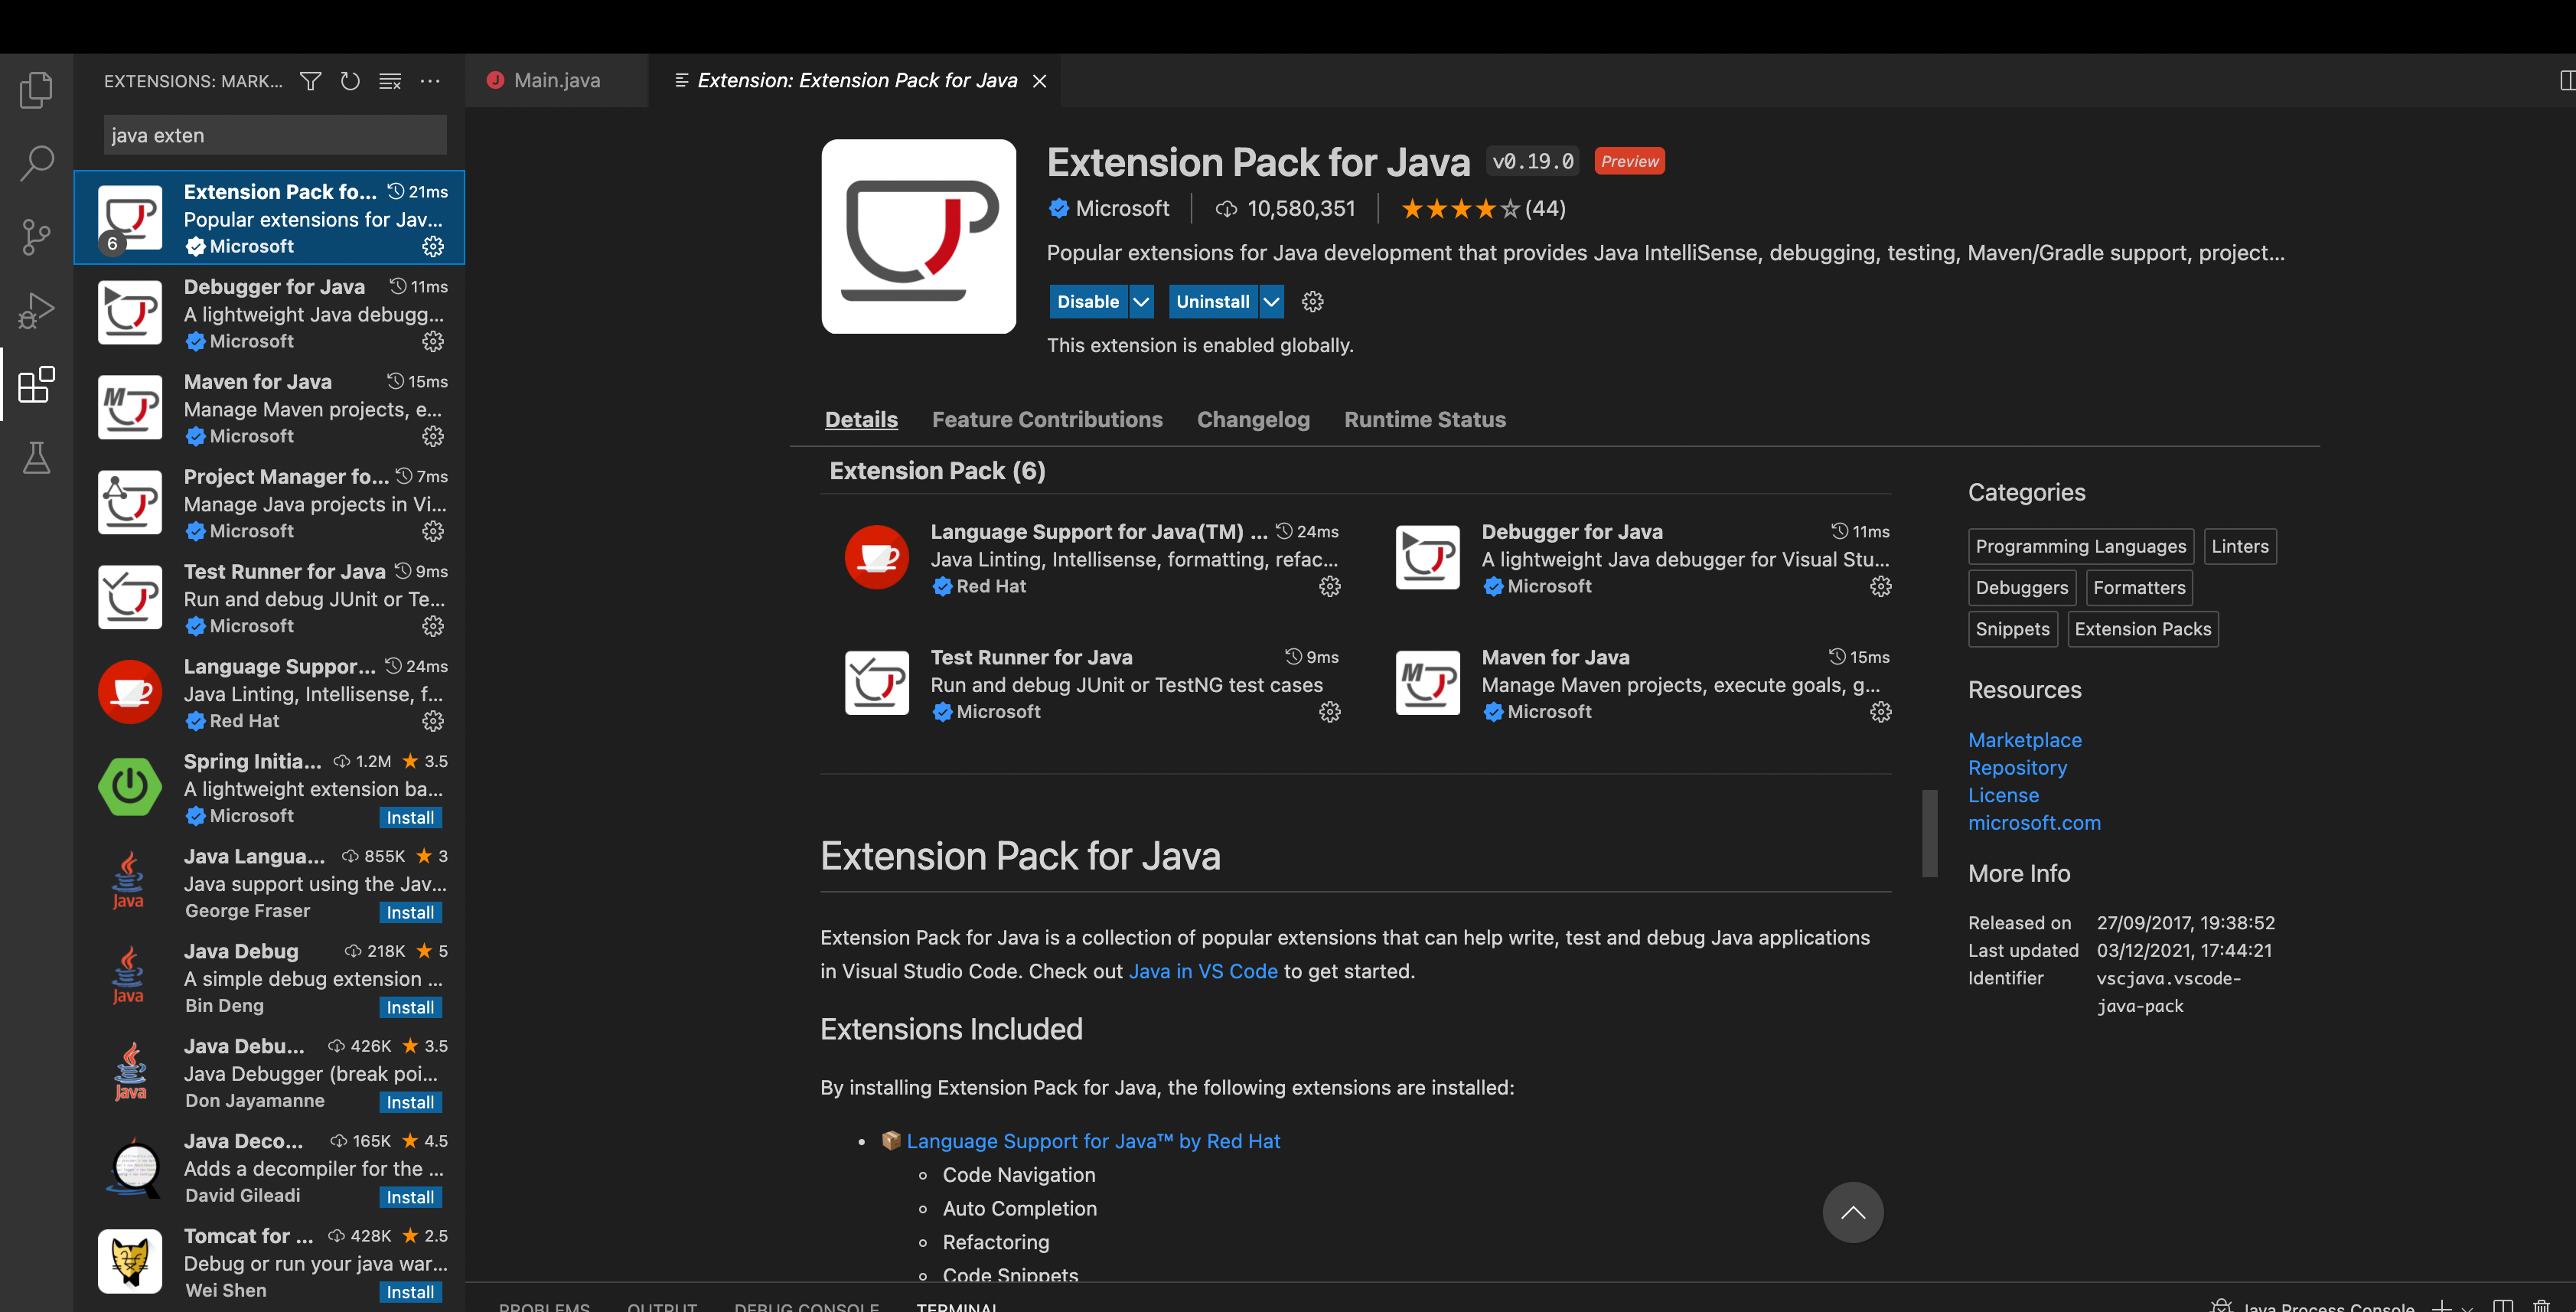Open the Marketplace resource link
2576x1312 pixels.
tap(2025, 740)
